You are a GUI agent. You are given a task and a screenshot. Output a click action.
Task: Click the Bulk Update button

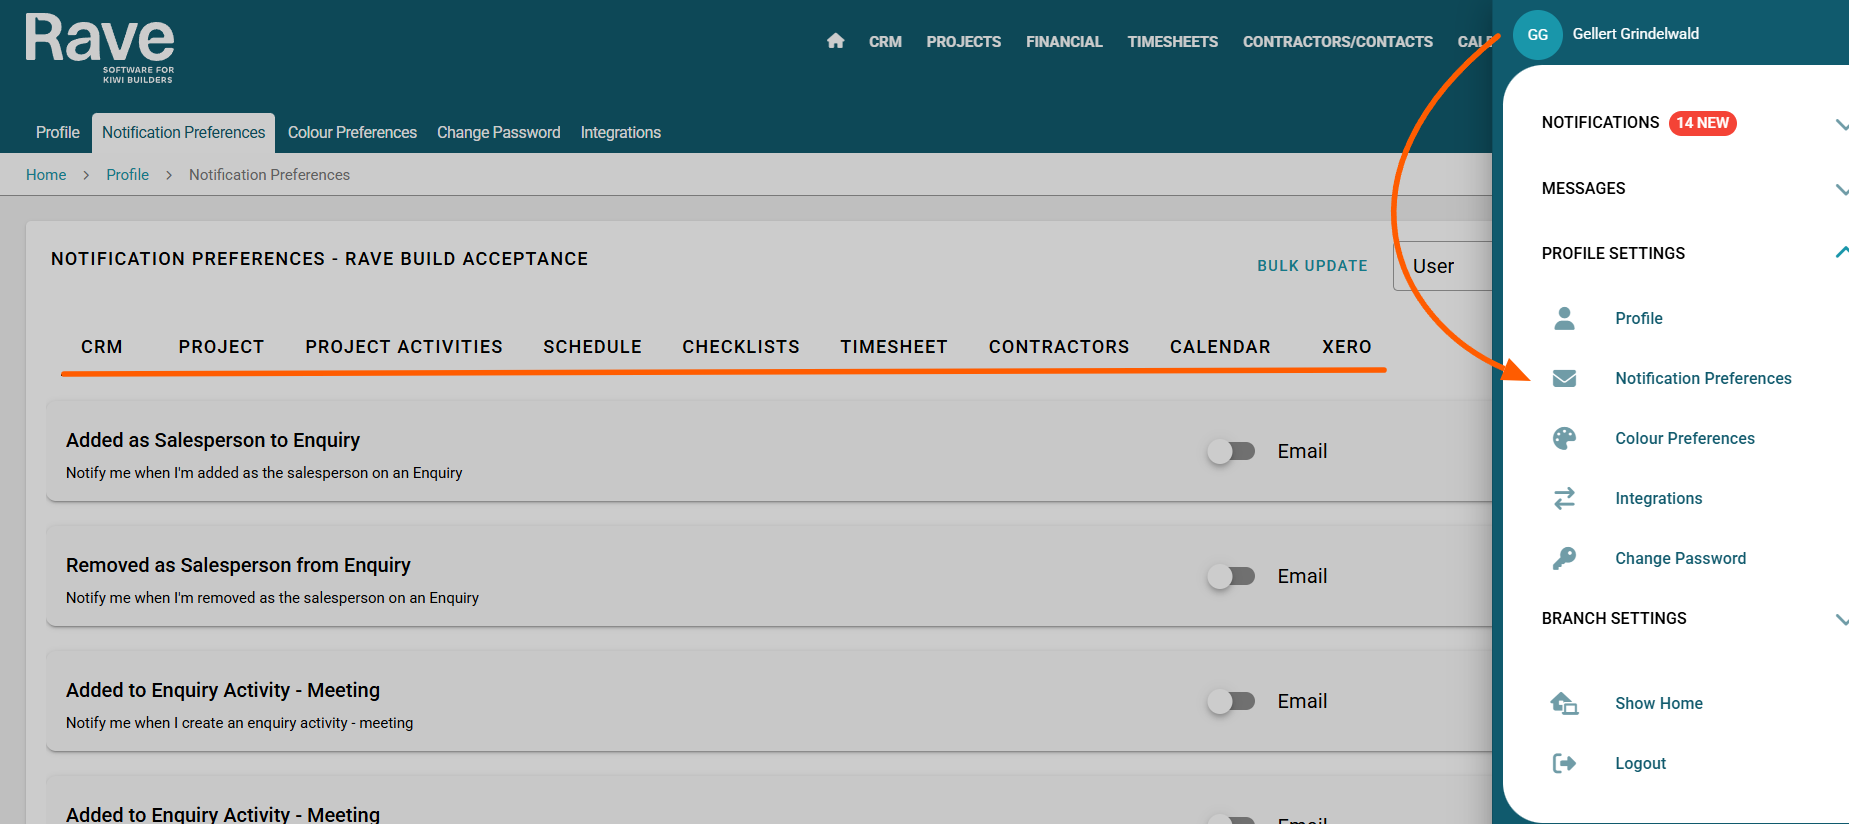[x=1312, y=266]
